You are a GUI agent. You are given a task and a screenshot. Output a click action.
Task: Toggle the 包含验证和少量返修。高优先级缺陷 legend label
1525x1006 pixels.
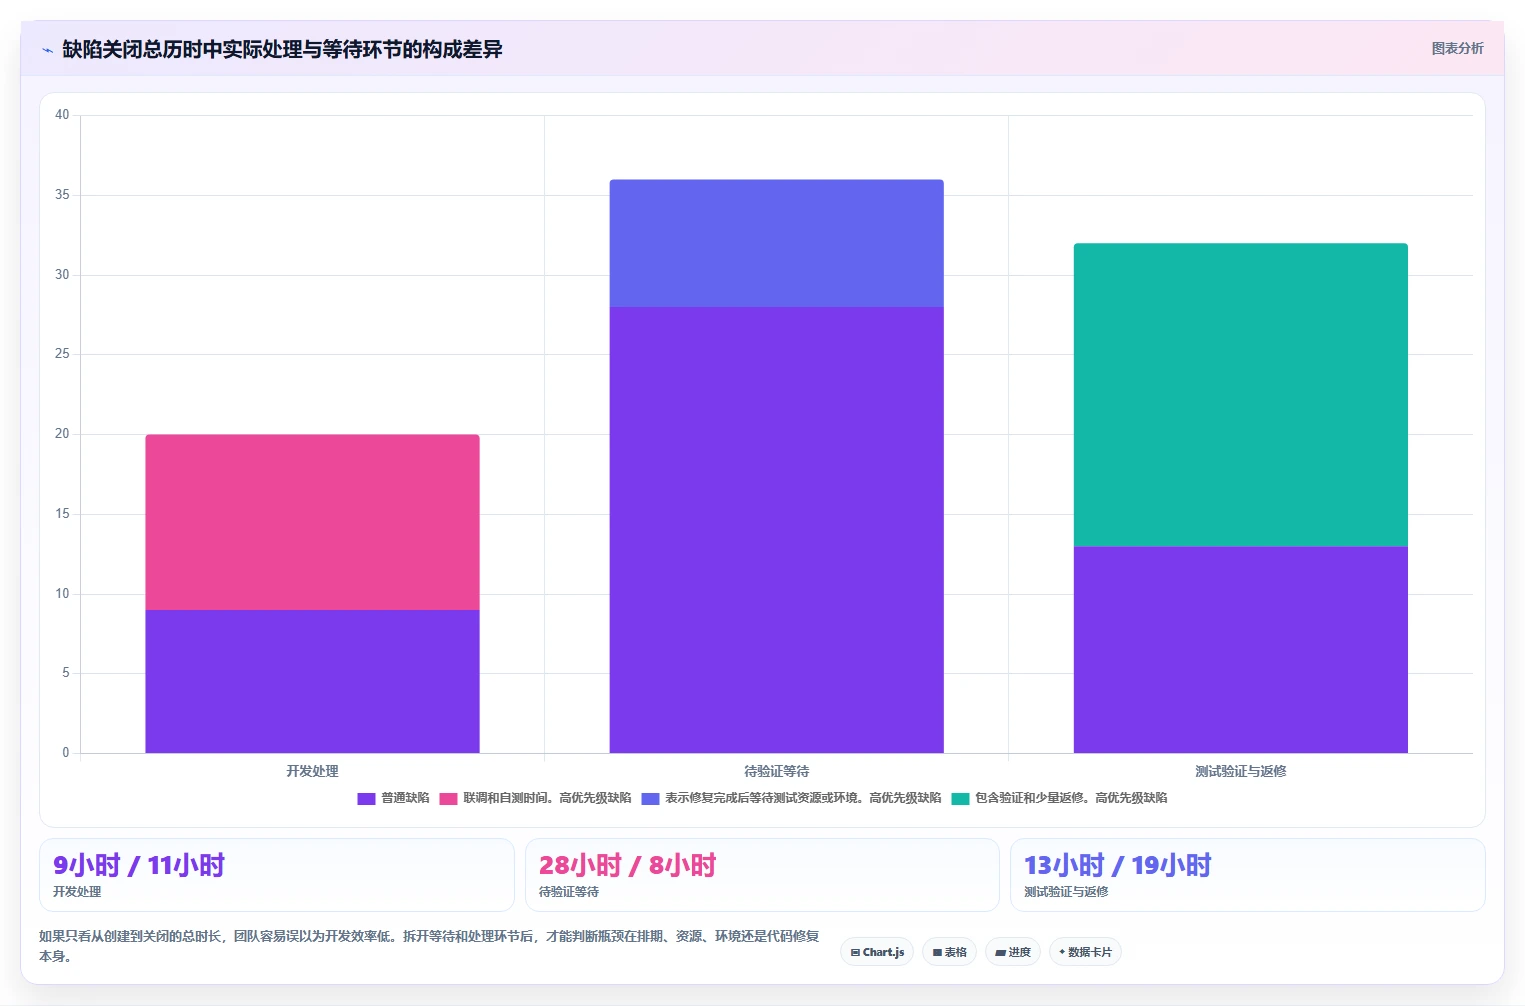pyautogui.click(x=1071, y=798)
